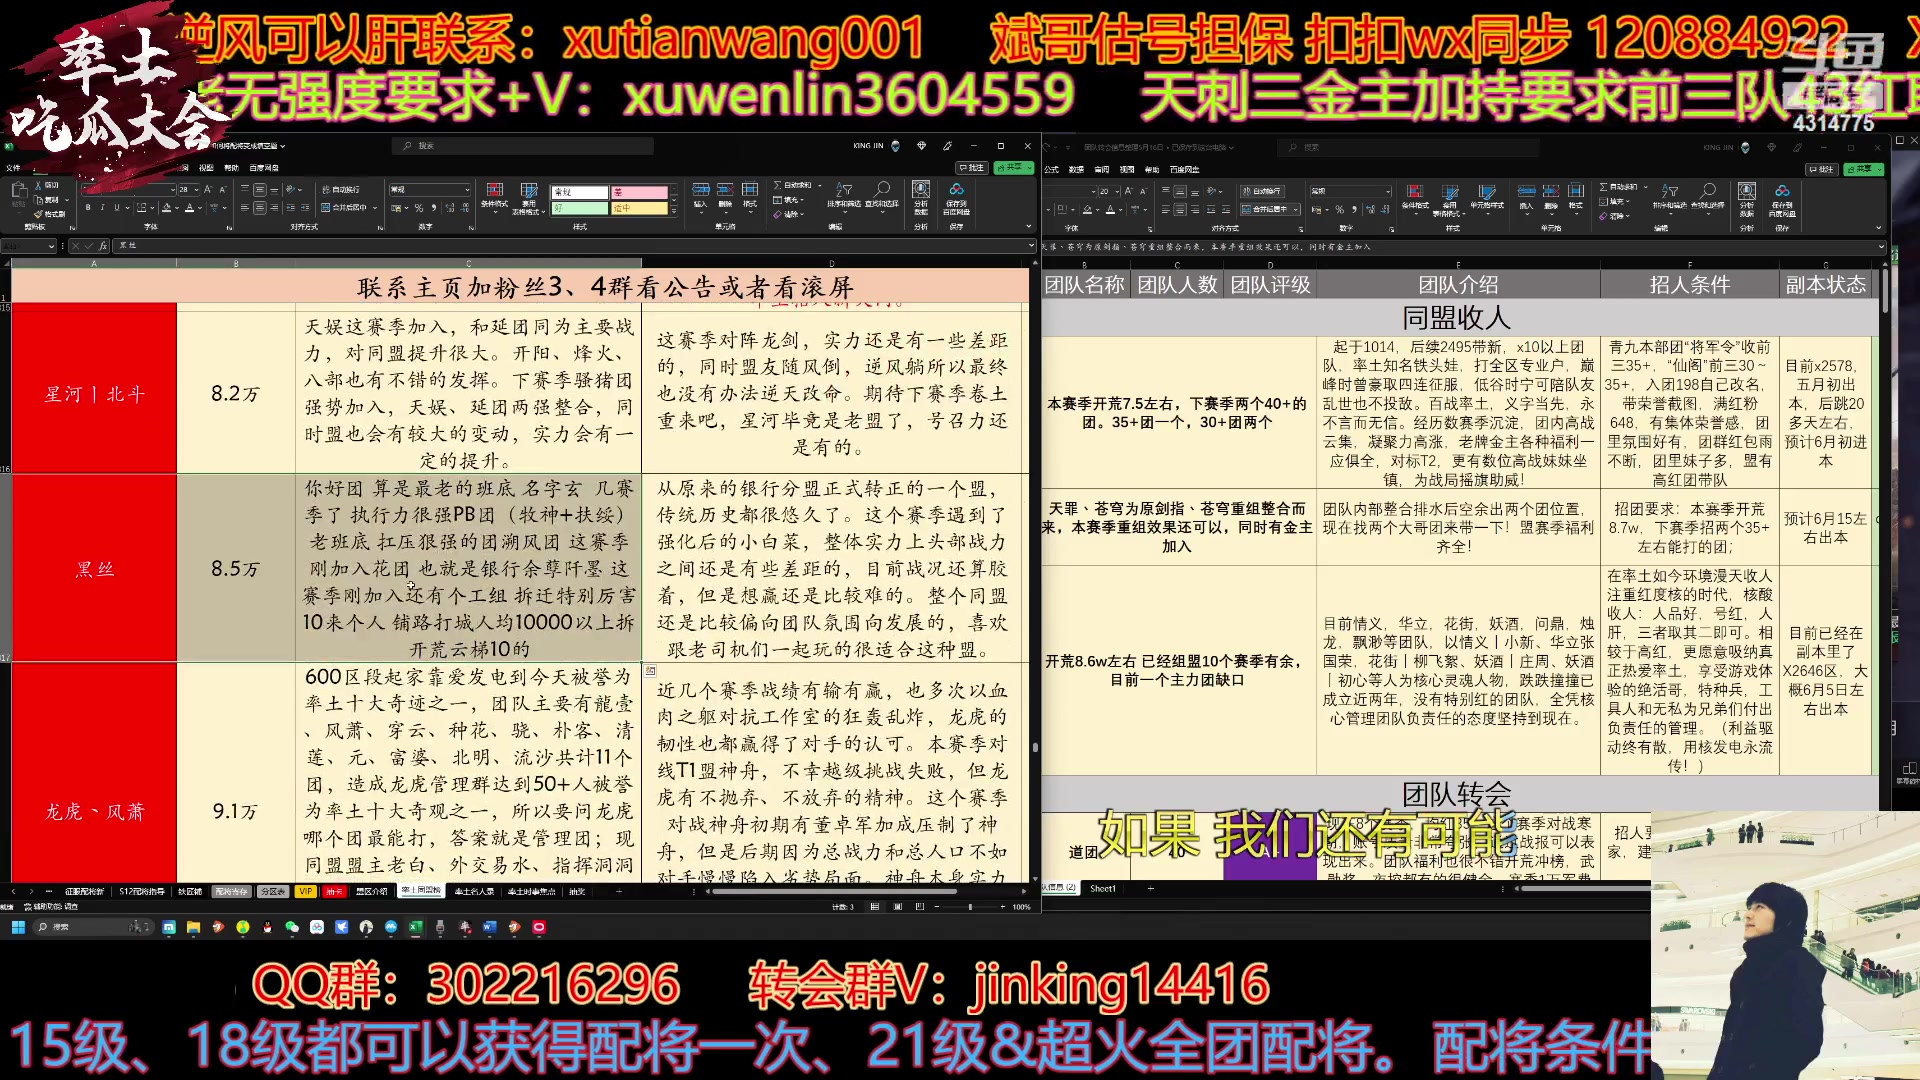The image size is (1920, 1080).
Task: Click the fx insert function icon
Action: tap(103, 246)
